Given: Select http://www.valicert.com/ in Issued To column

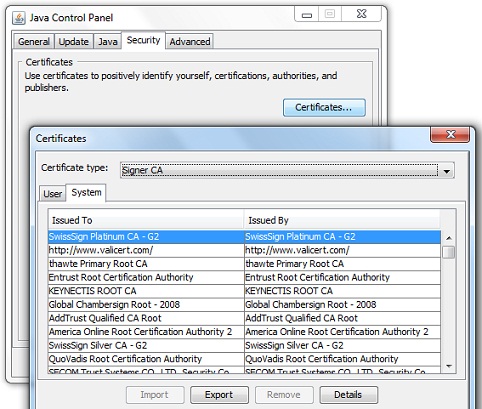Looking at the screenshot, I should click(x=146, y=250).
